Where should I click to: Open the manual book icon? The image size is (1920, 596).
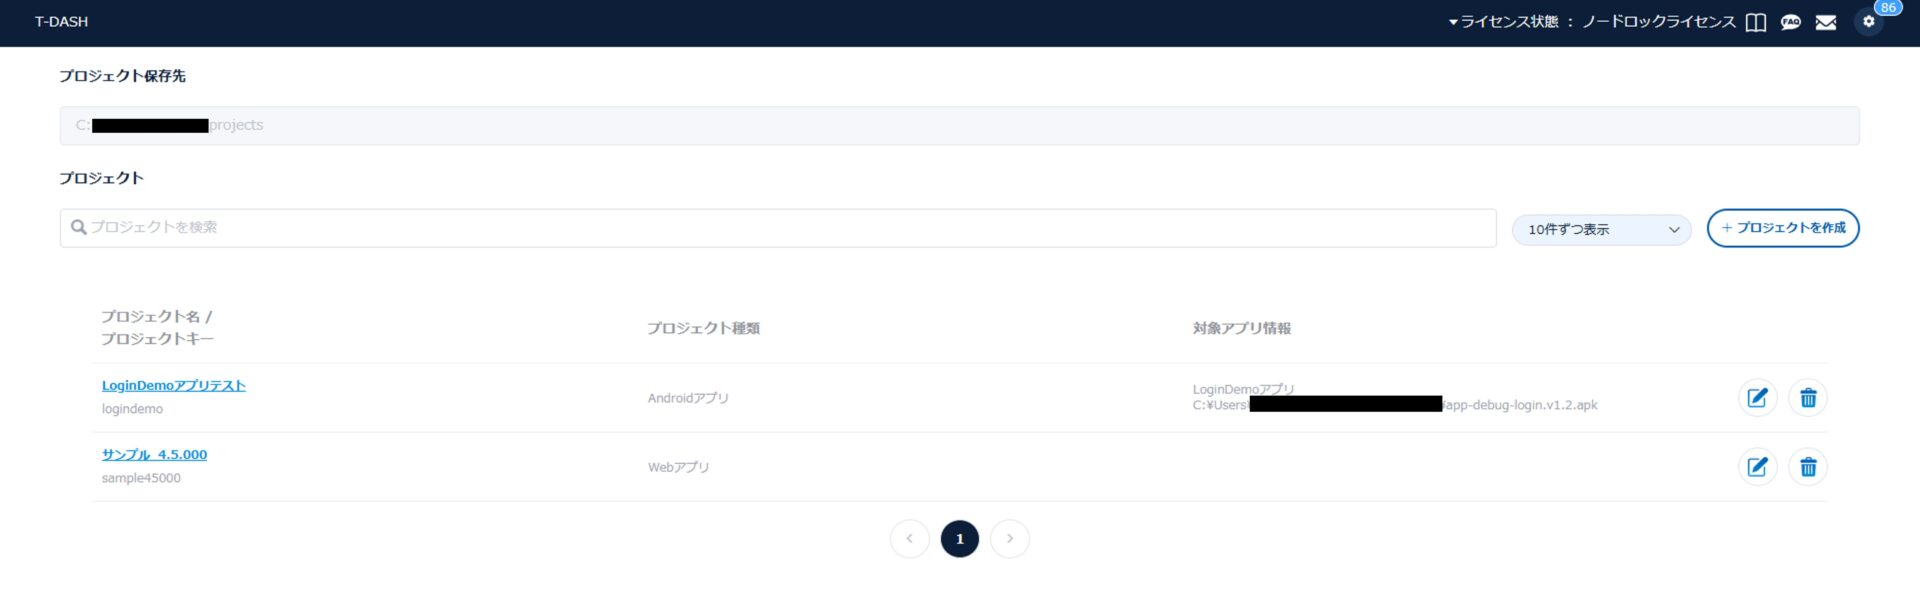pos(1755,22)
